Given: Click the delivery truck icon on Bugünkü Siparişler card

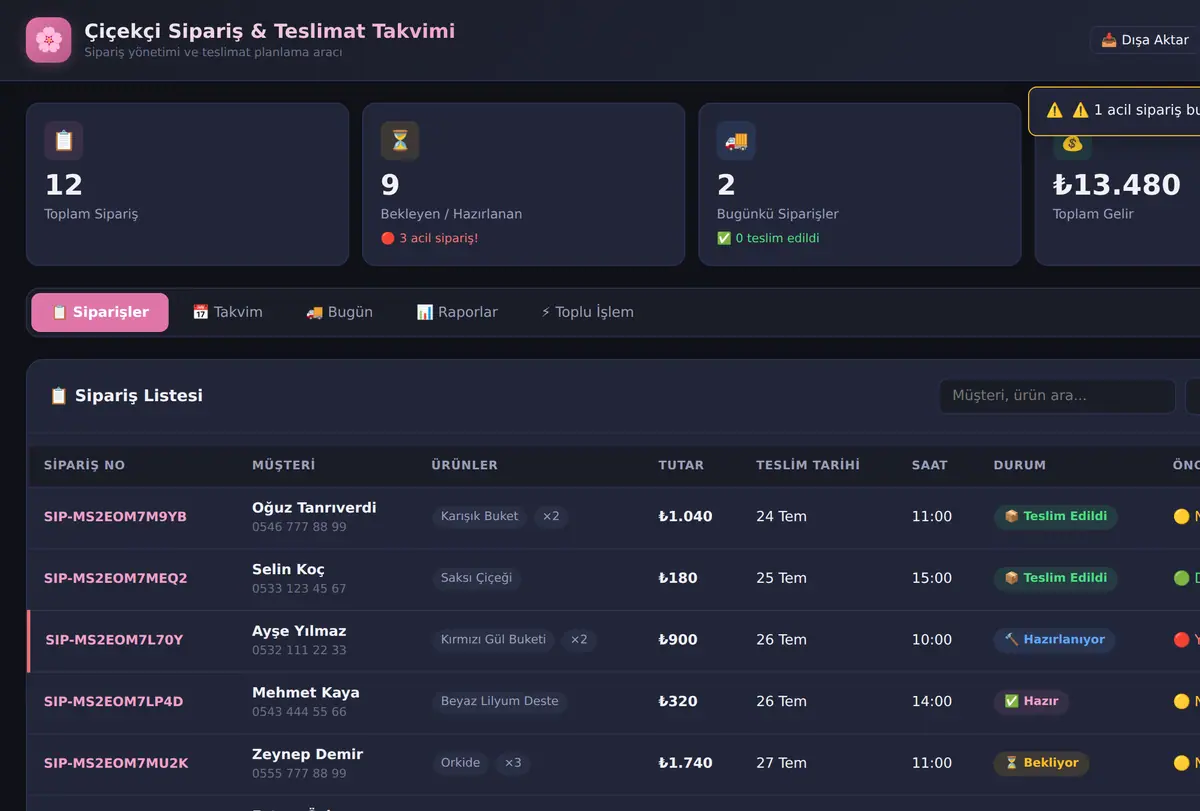Looking at the screenshot, I should [736, 141].
